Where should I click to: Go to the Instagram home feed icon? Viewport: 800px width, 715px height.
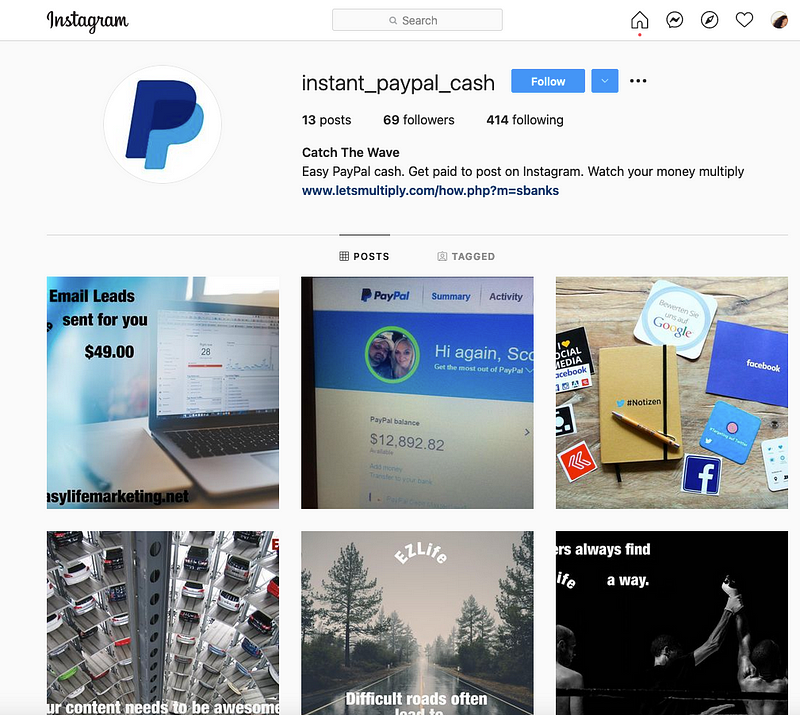tap(639, 20)
